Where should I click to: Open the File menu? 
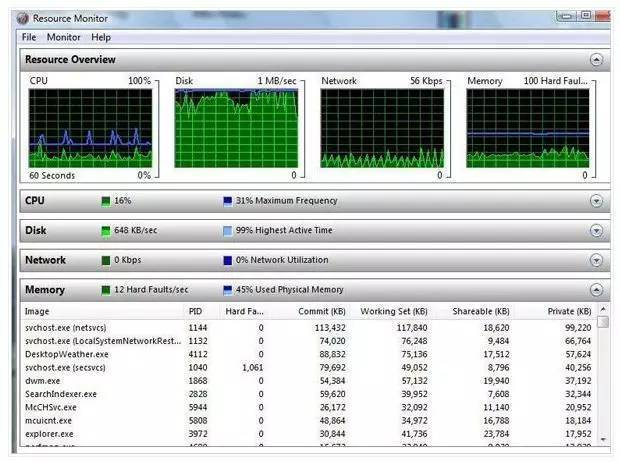click(29, 37)
